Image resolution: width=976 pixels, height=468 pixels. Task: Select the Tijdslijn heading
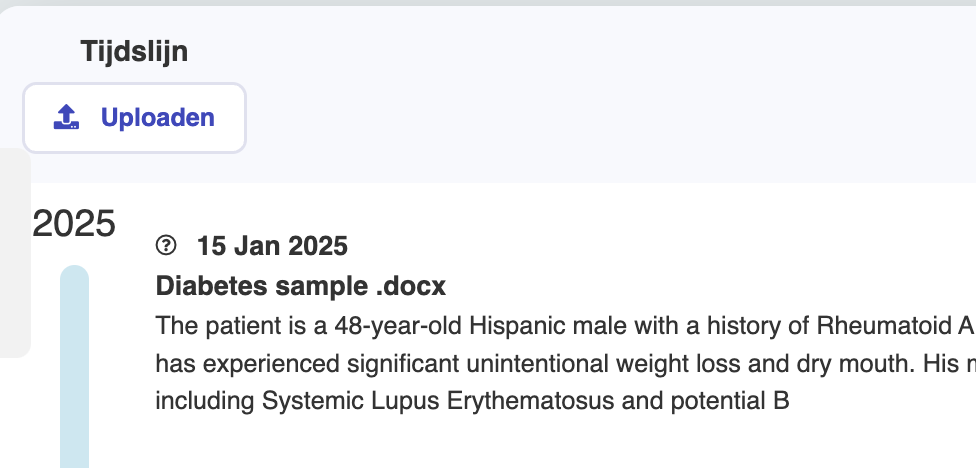pyautogui.click(x=134, y=52)
